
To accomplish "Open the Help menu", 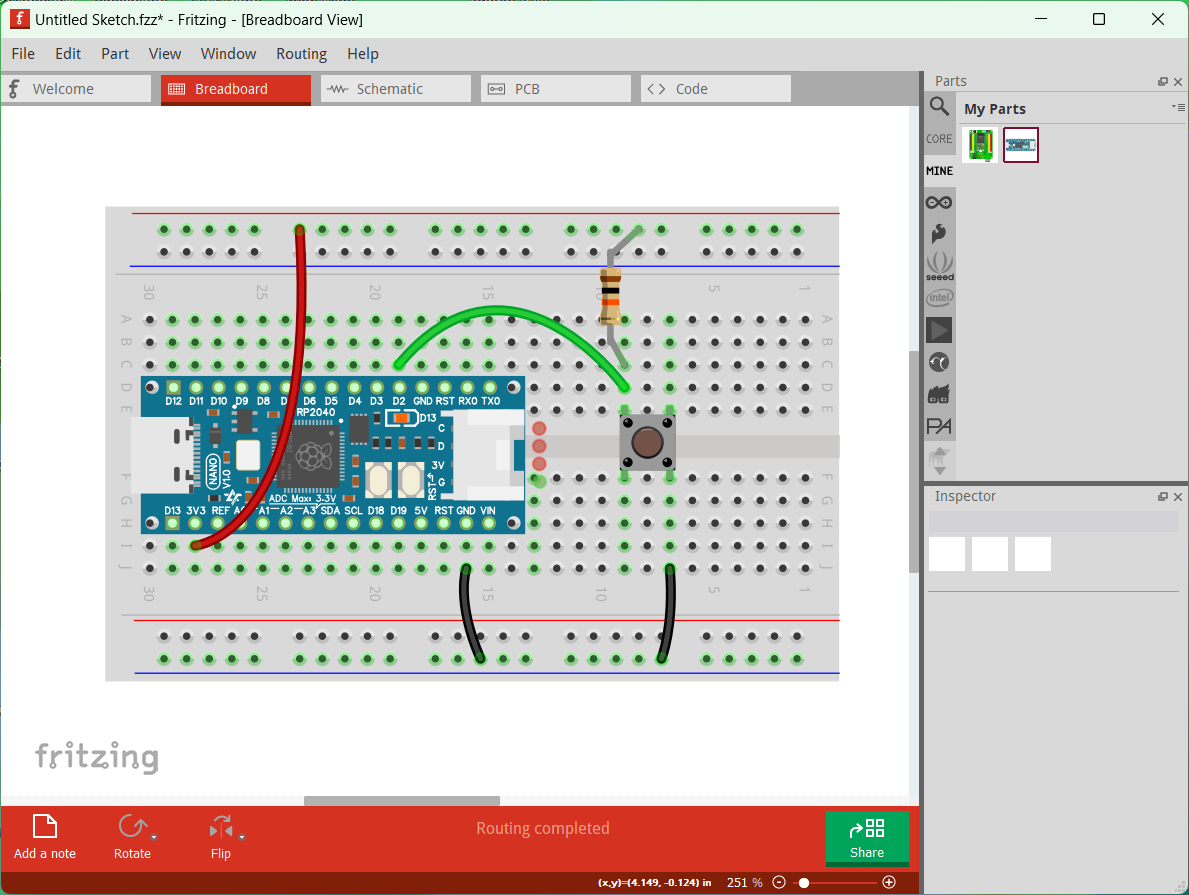I will click(x=362, y=54).
